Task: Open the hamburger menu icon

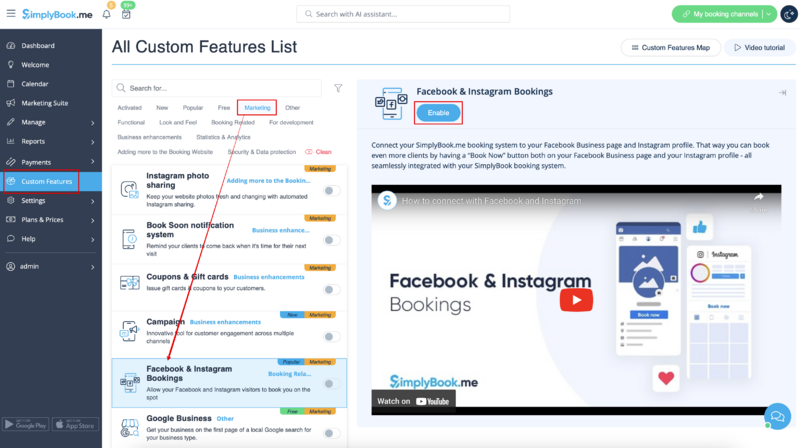Action: [x=11, y=13]
